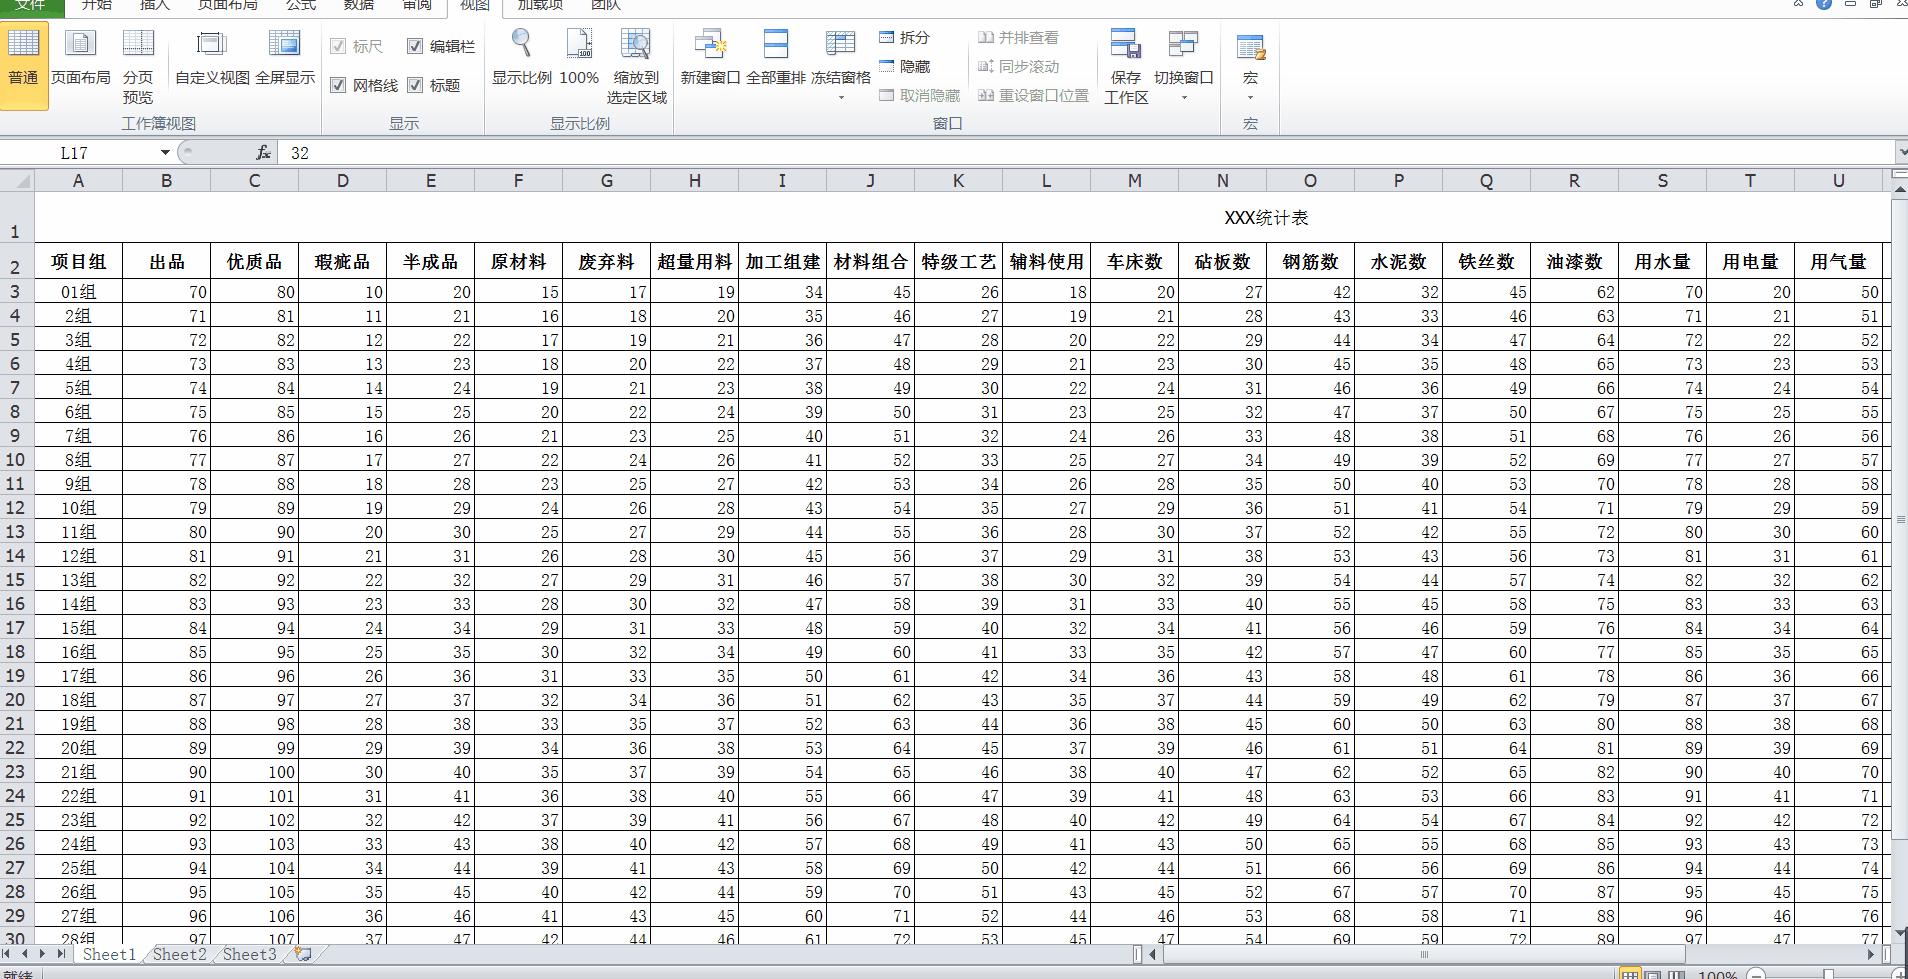Open the Sheet3 worksheet tab
The height and width of the screenshot is (979, 1908).
pos(249,954)
